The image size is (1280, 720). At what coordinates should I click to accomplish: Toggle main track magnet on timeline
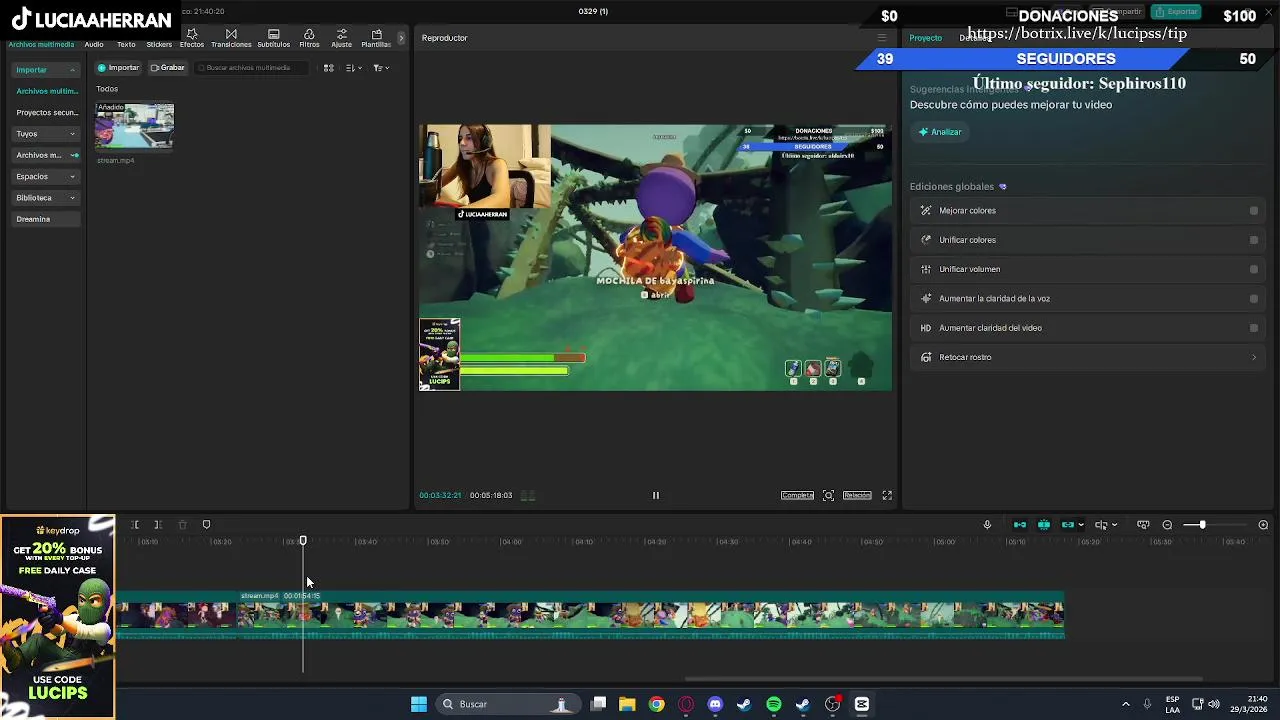click(1020, 525)
